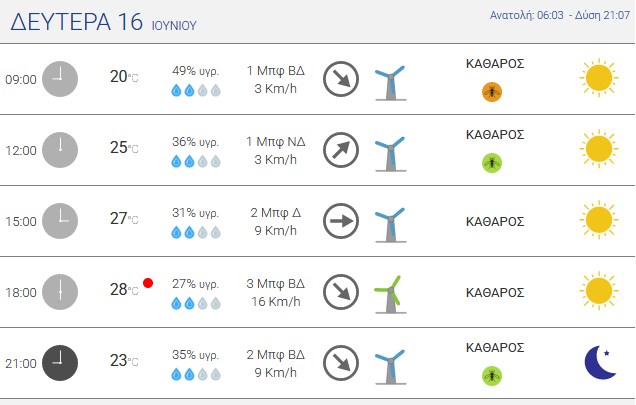Click the sunrise and sunset times text
This screenshot has width=636, height=405.
[x=560, y=15]
